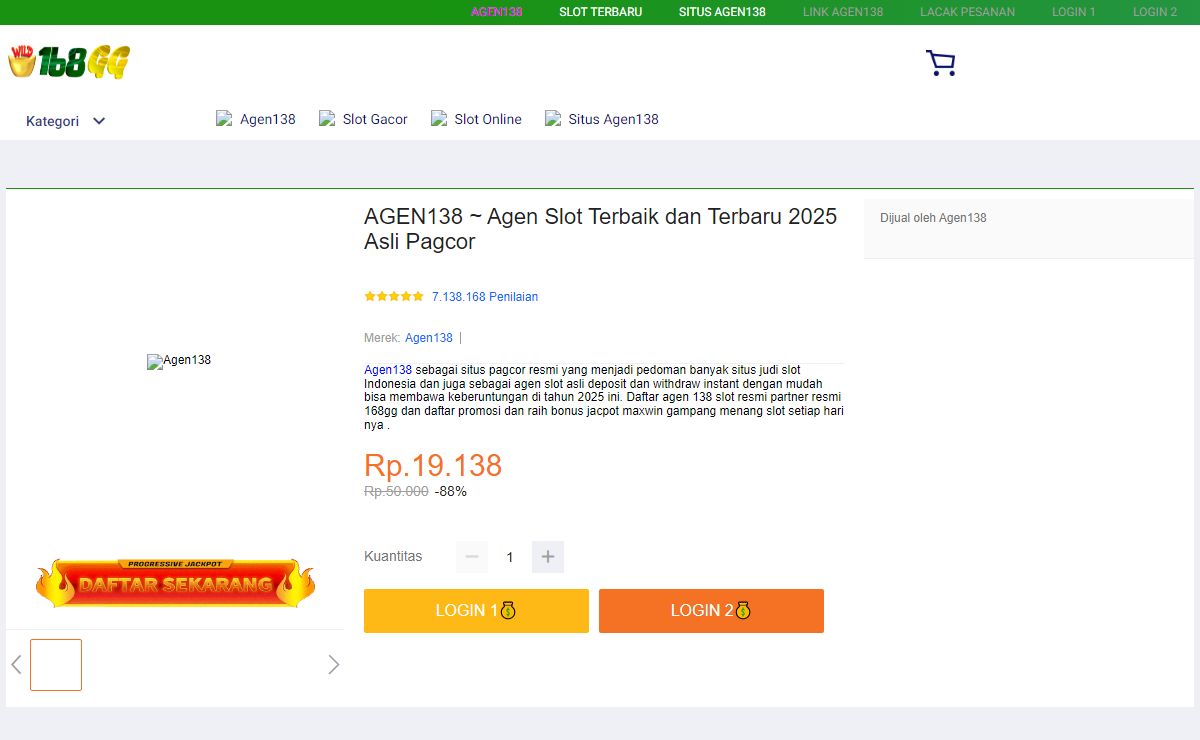
Task: Click the Agen138 link in description text
Action: pyautogui.click(x=388, y=370)
